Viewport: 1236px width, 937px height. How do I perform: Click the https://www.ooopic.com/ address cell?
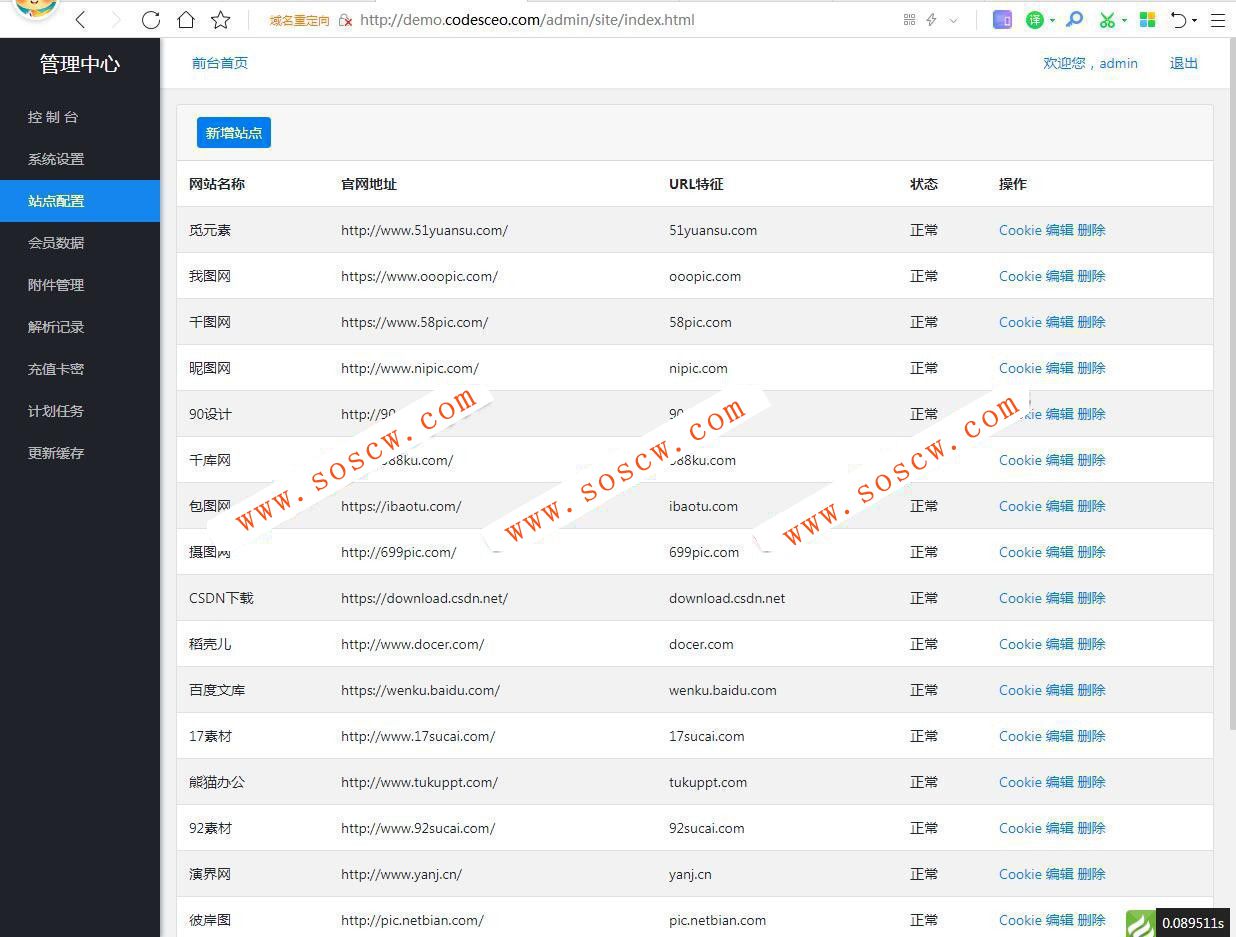(419, 276)
